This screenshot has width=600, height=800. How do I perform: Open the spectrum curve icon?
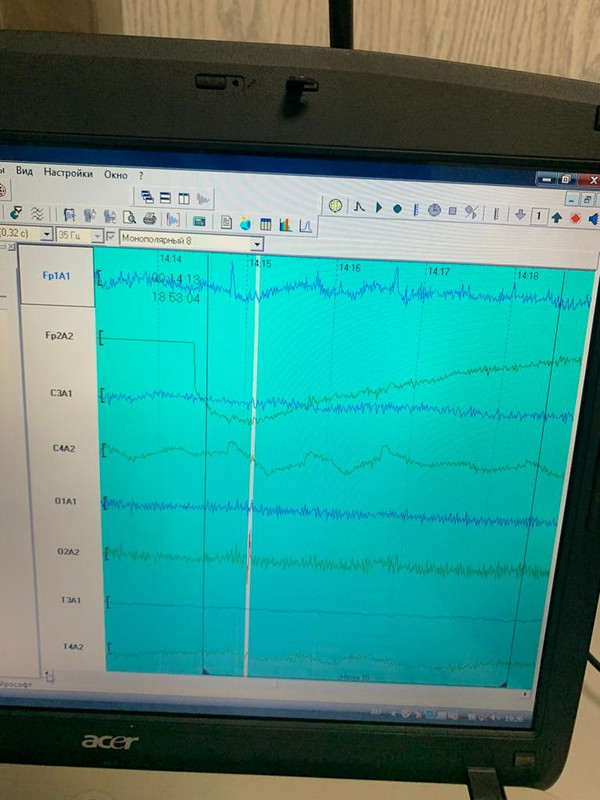[305, 225]
